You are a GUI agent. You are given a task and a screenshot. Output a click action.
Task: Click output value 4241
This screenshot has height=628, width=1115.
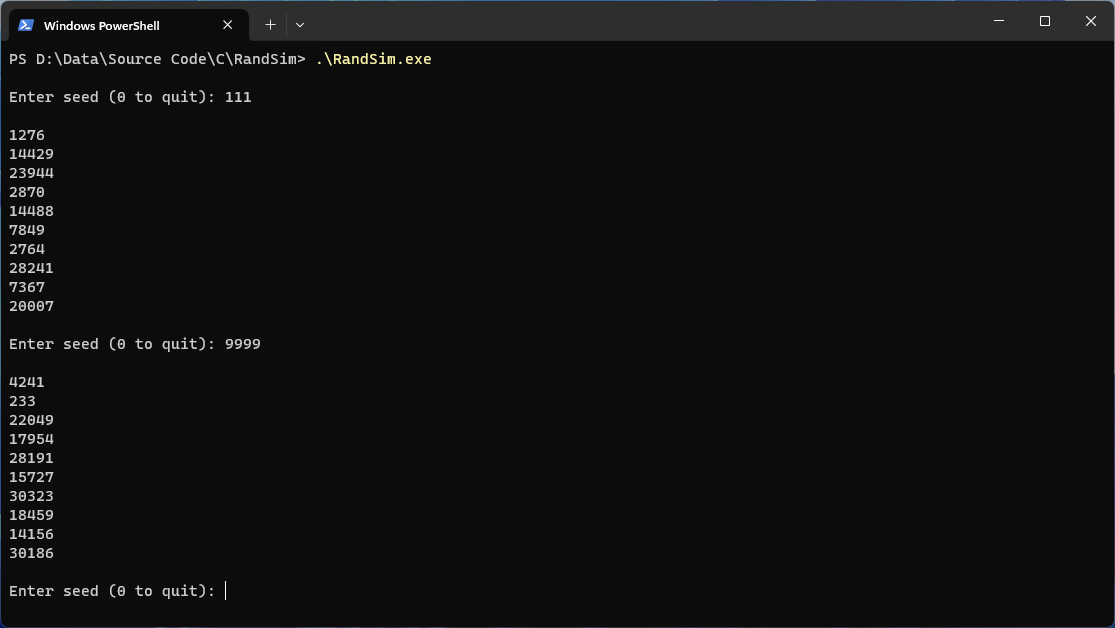(x=27, y=382)
